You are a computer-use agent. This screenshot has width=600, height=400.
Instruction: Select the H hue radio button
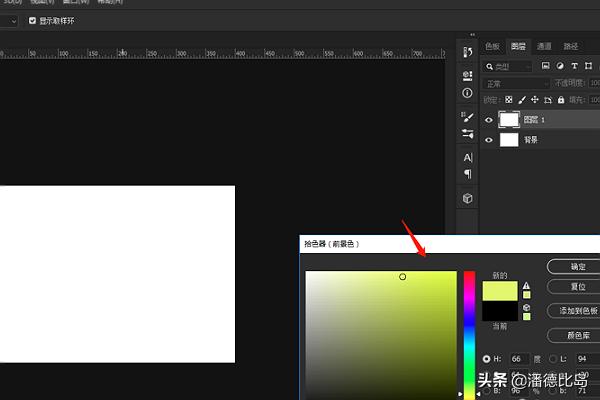487,357
